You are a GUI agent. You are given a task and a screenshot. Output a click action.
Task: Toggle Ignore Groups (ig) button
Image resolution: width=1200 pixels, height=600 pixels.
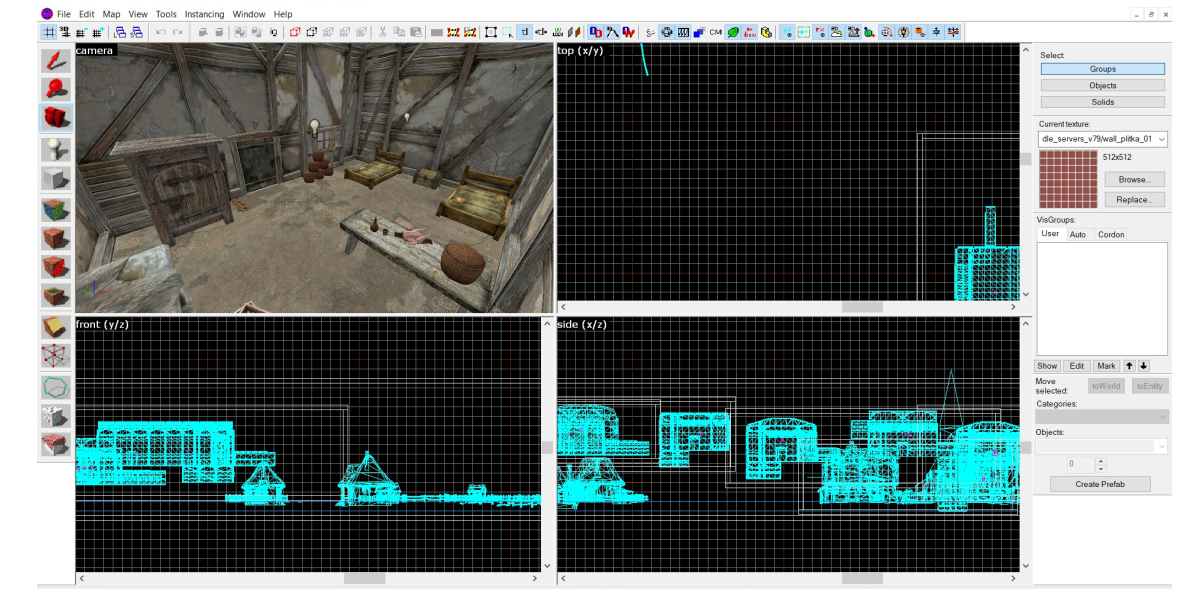(273, 32)
